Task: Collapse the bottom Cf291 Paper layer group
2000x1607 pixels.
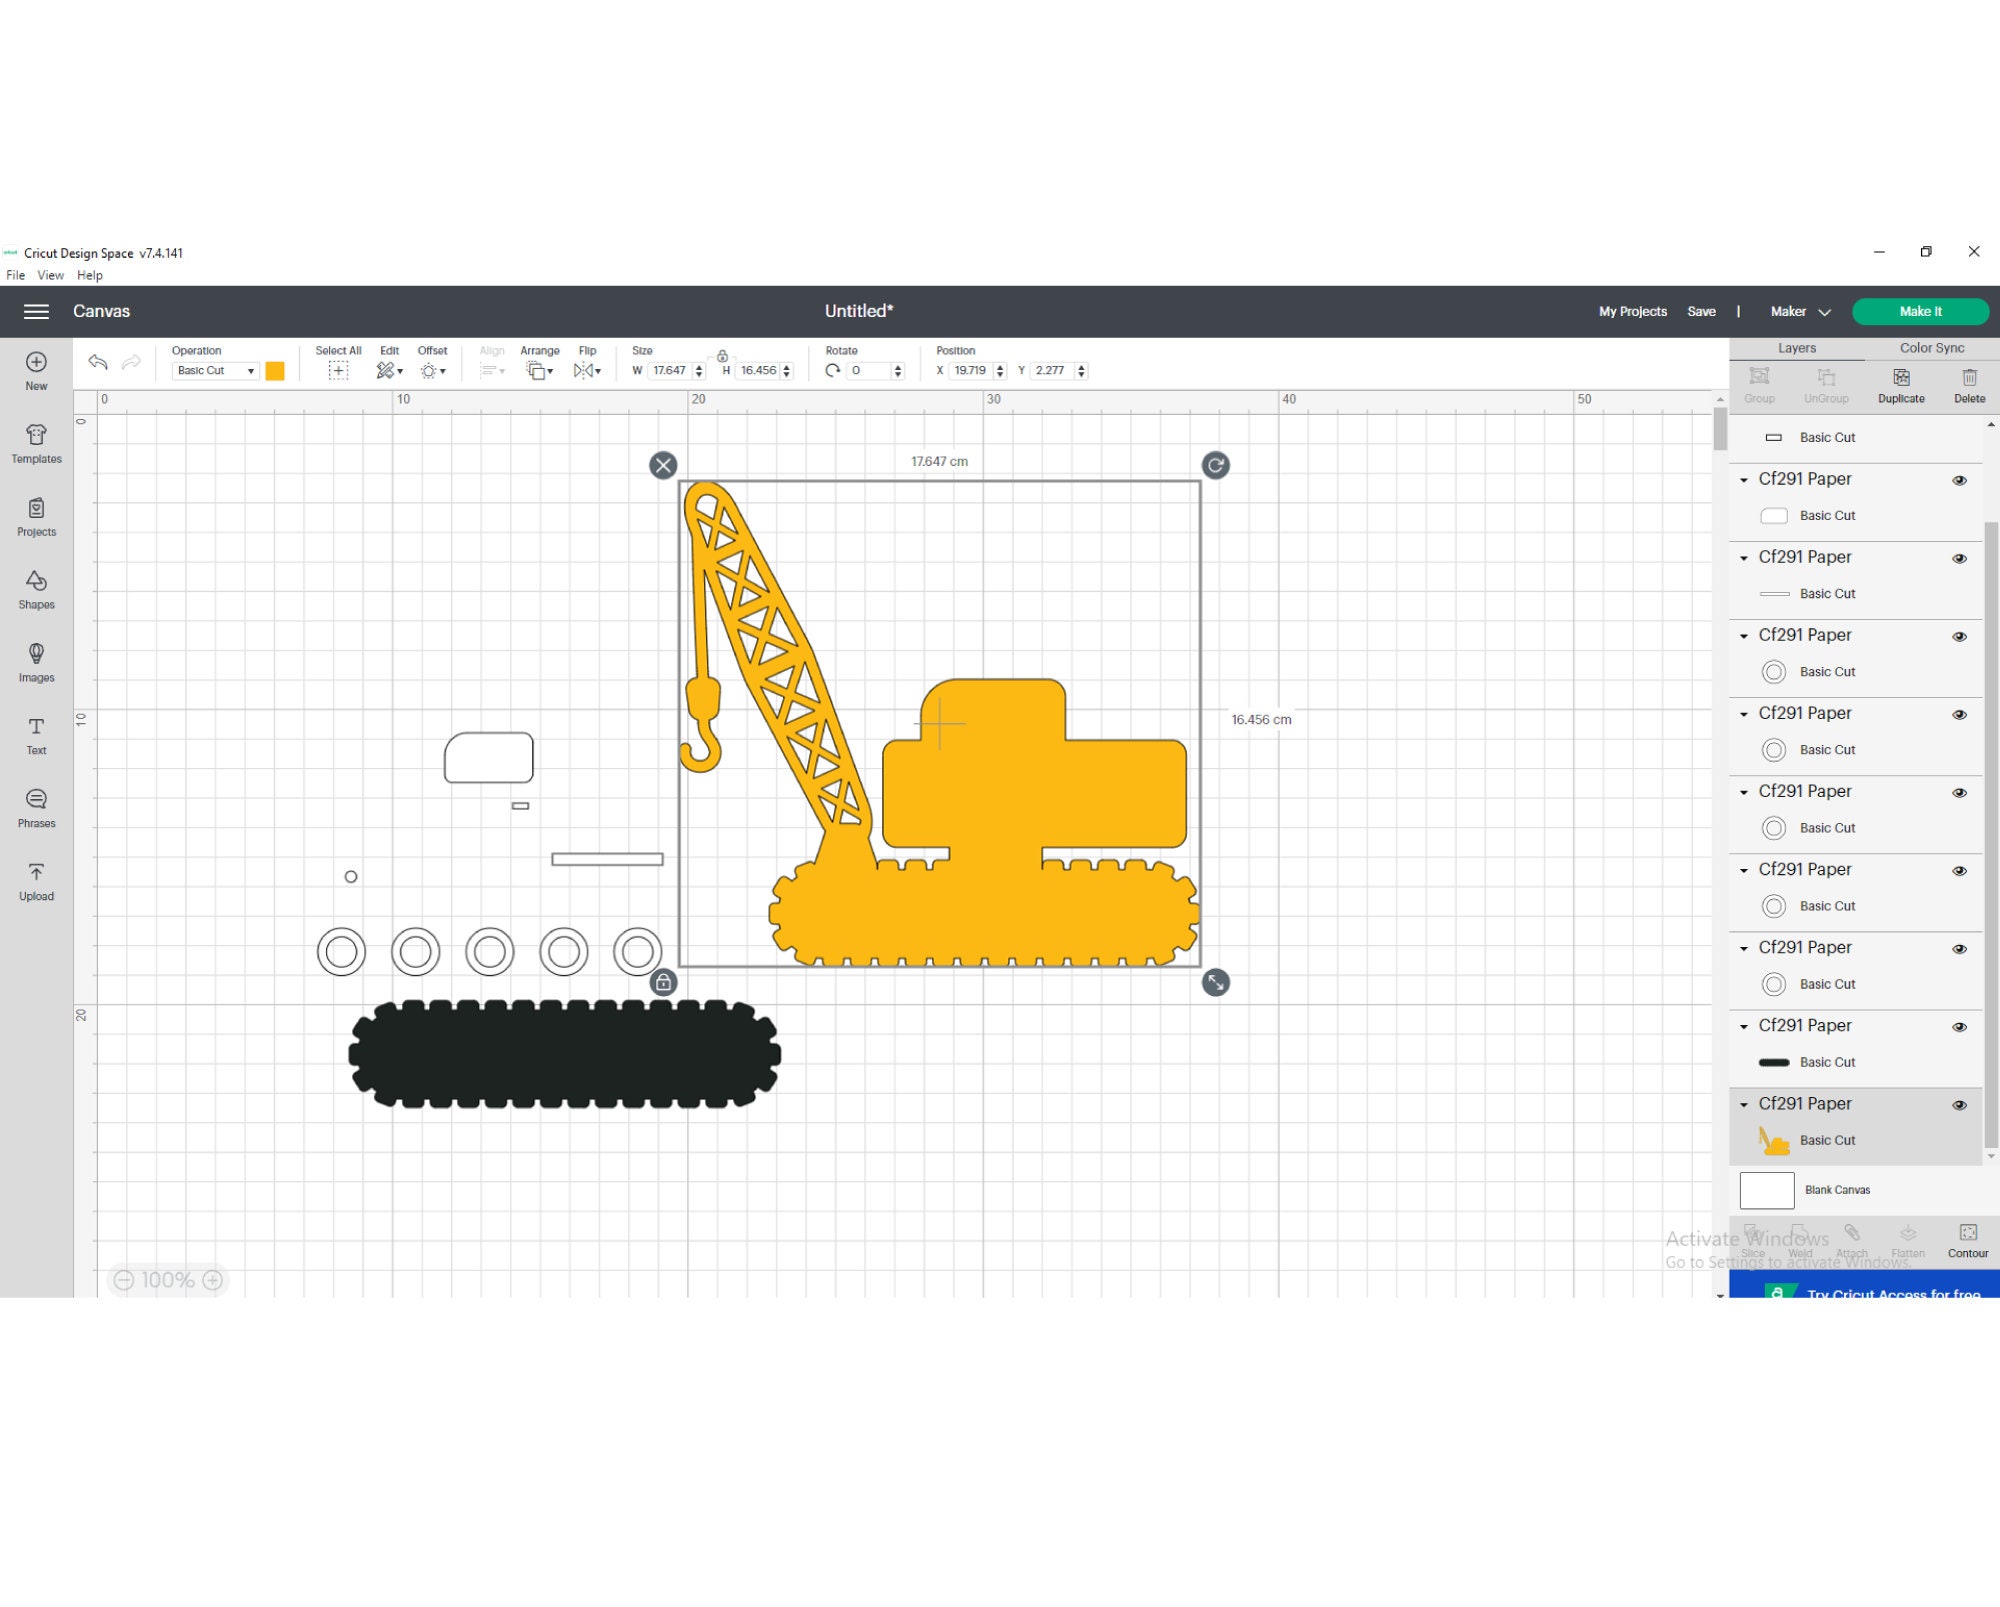Action: pos(1745,1104)
